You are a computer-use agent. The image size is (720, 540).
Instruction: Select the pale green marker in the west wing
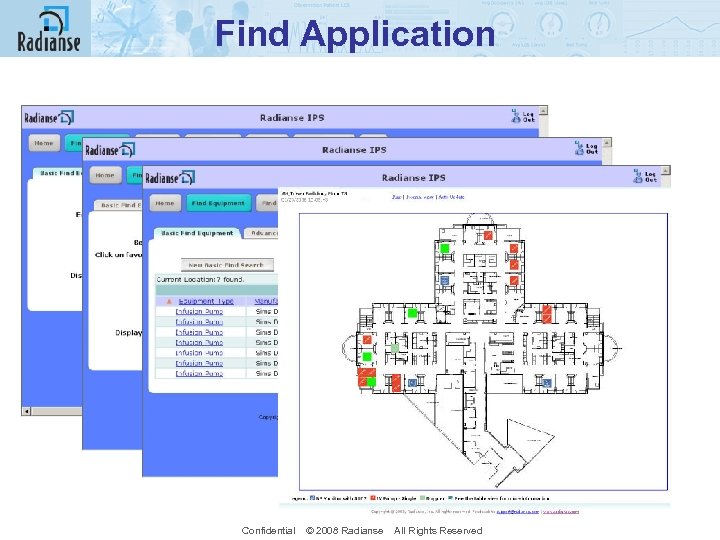pos(394,348)
